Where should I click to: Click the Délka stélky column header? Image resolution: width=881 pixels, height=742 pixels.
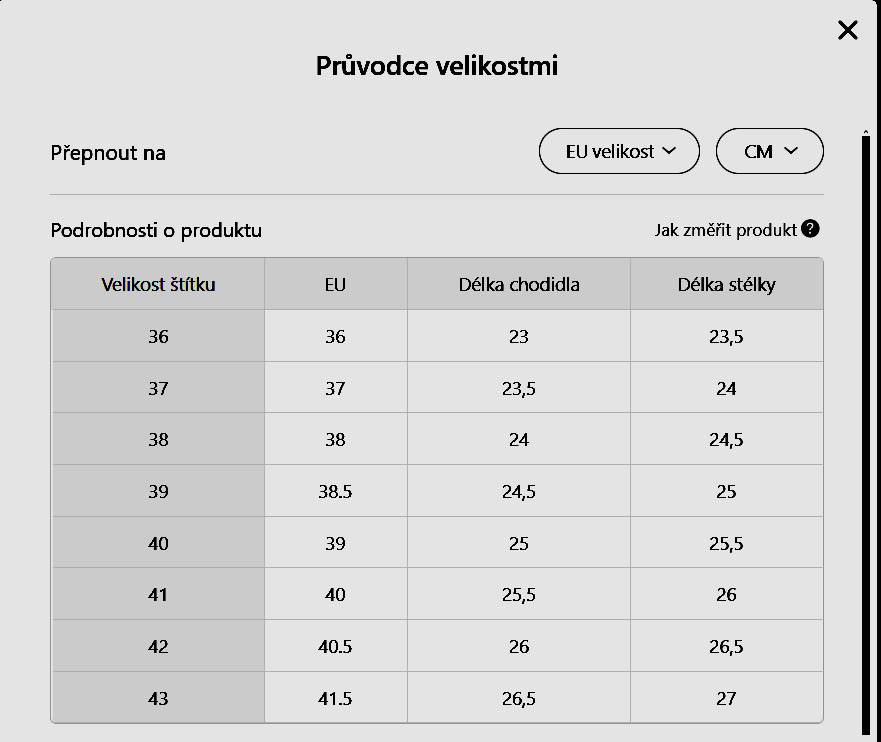coord(726,284)
